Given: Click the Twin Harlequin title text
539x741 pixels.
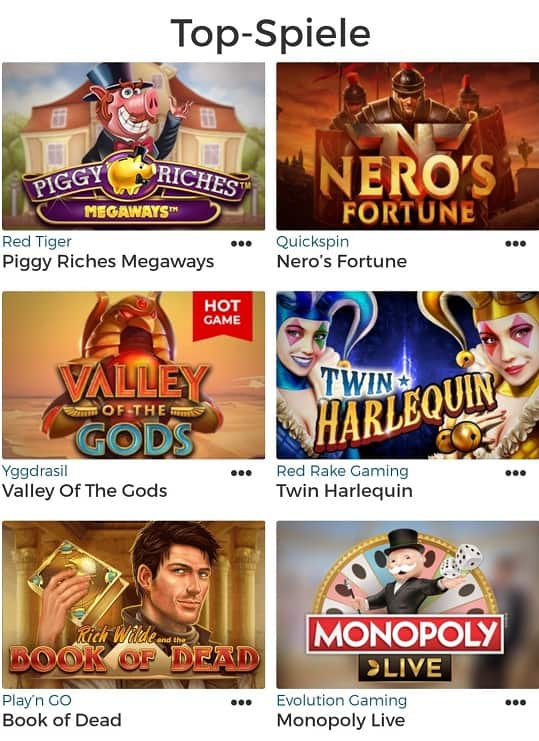Looking at the screenshot, I should [x=344, y=491].
